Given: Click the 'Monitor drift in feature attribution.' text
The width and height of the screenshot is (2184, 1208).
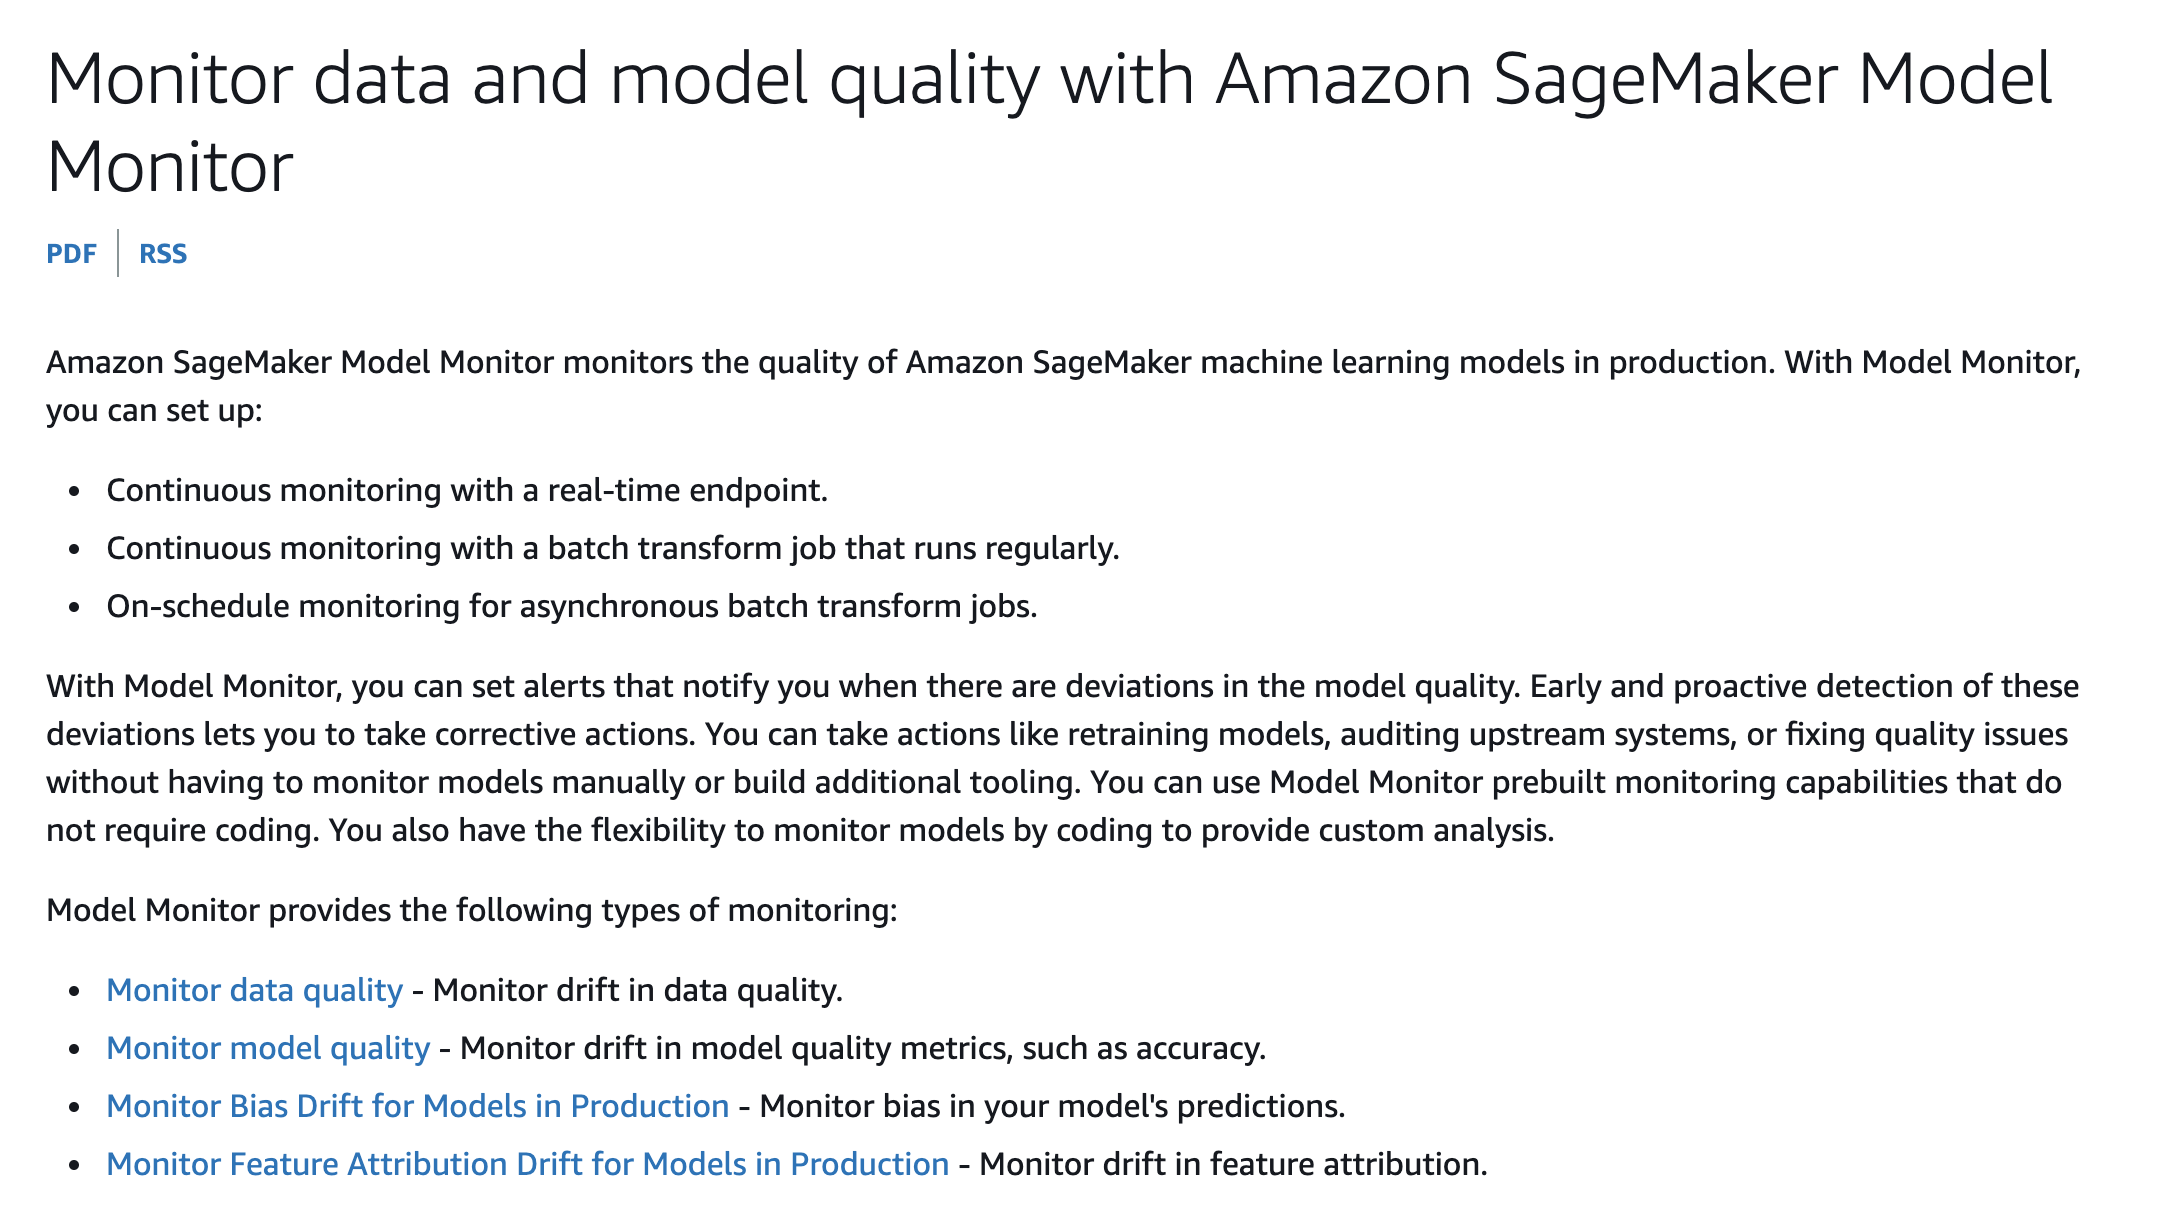Looking at the screenshot, I should (x=1233, y=1164).
